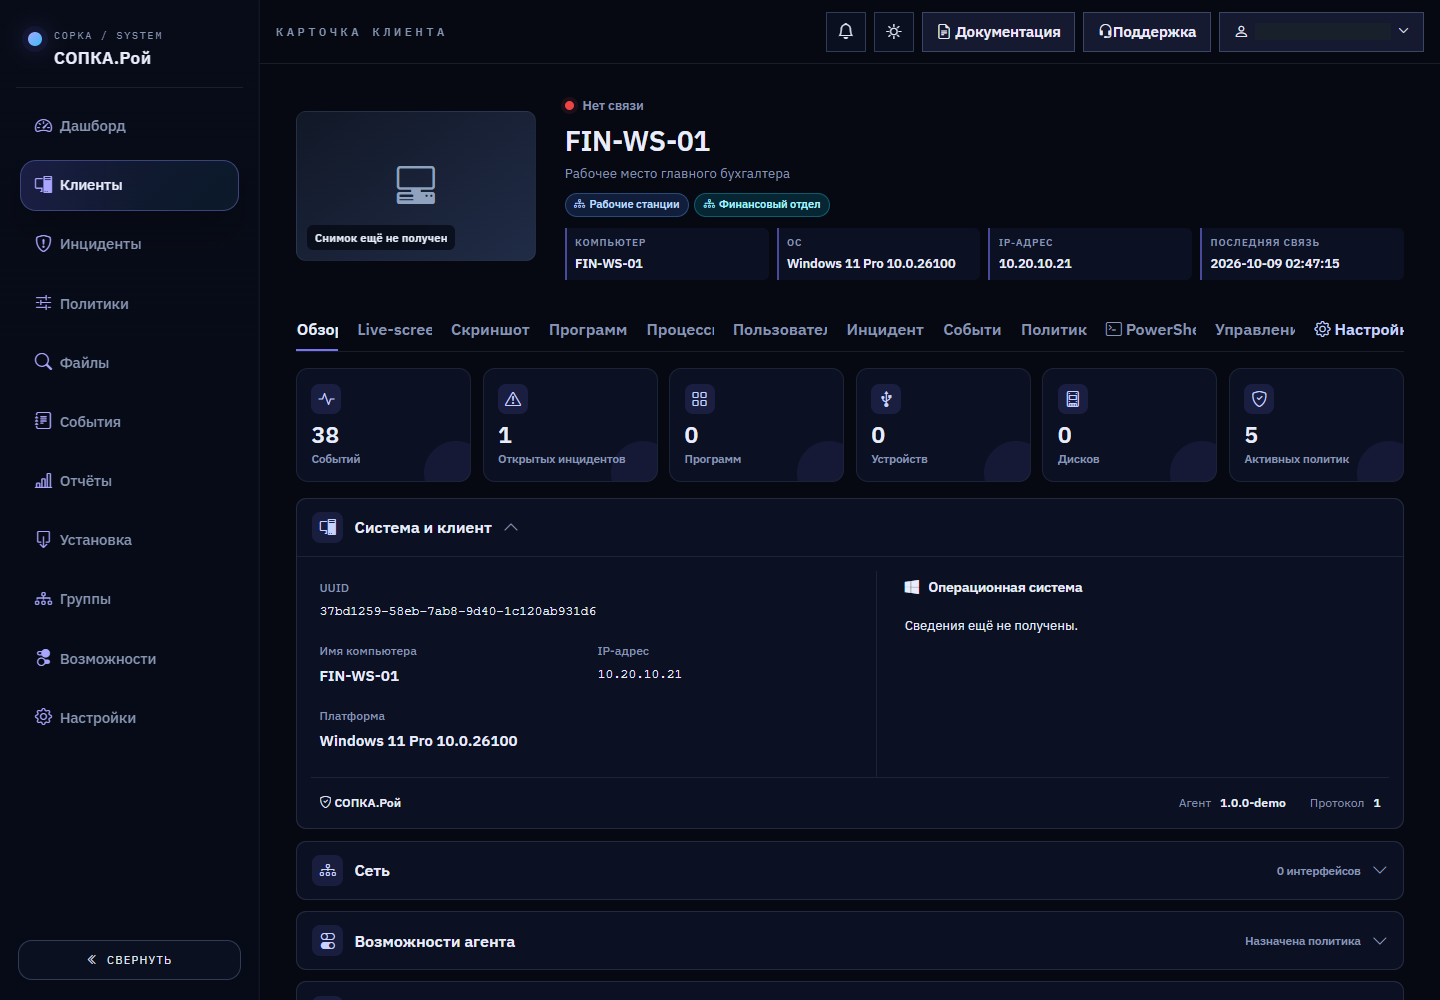Click the Рабочие станции group tag
Viewport: 1440px width, 1000px height.
[x=627, y=205]
